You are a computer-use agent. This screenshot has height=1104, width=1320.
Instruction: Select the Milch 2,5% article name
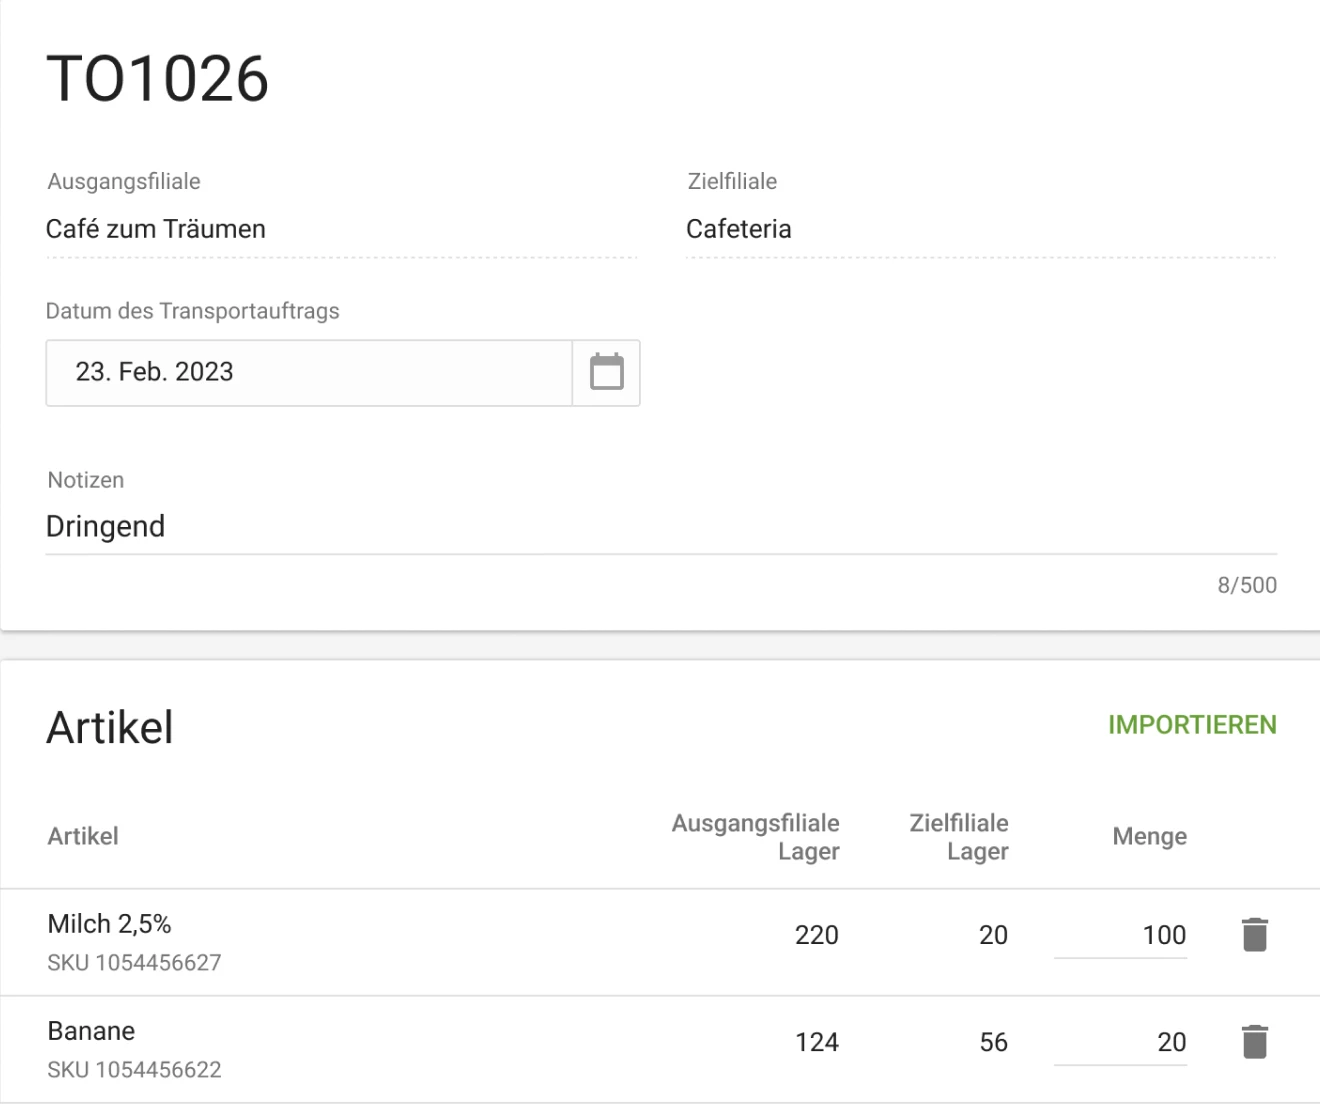coord(109,924)
